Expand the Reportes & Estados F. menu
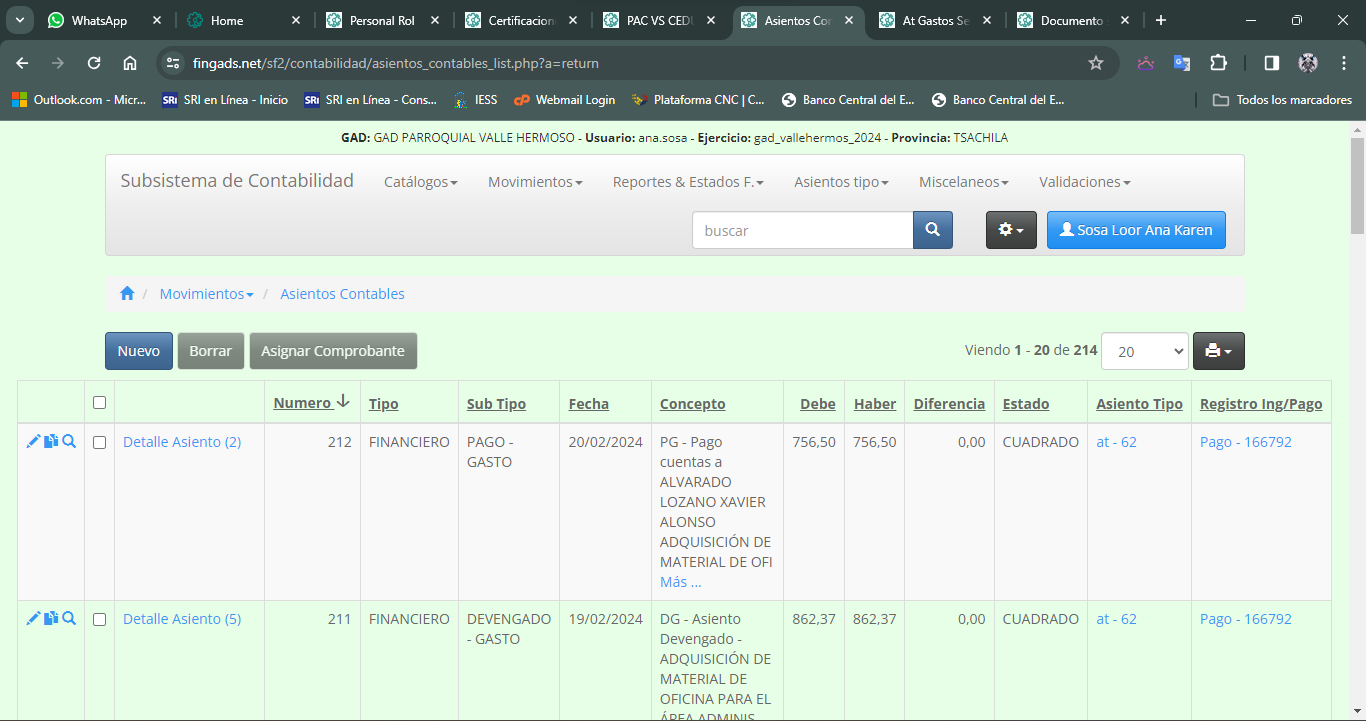Screen dimensions: 1366x721 click(x=688, y=182)
